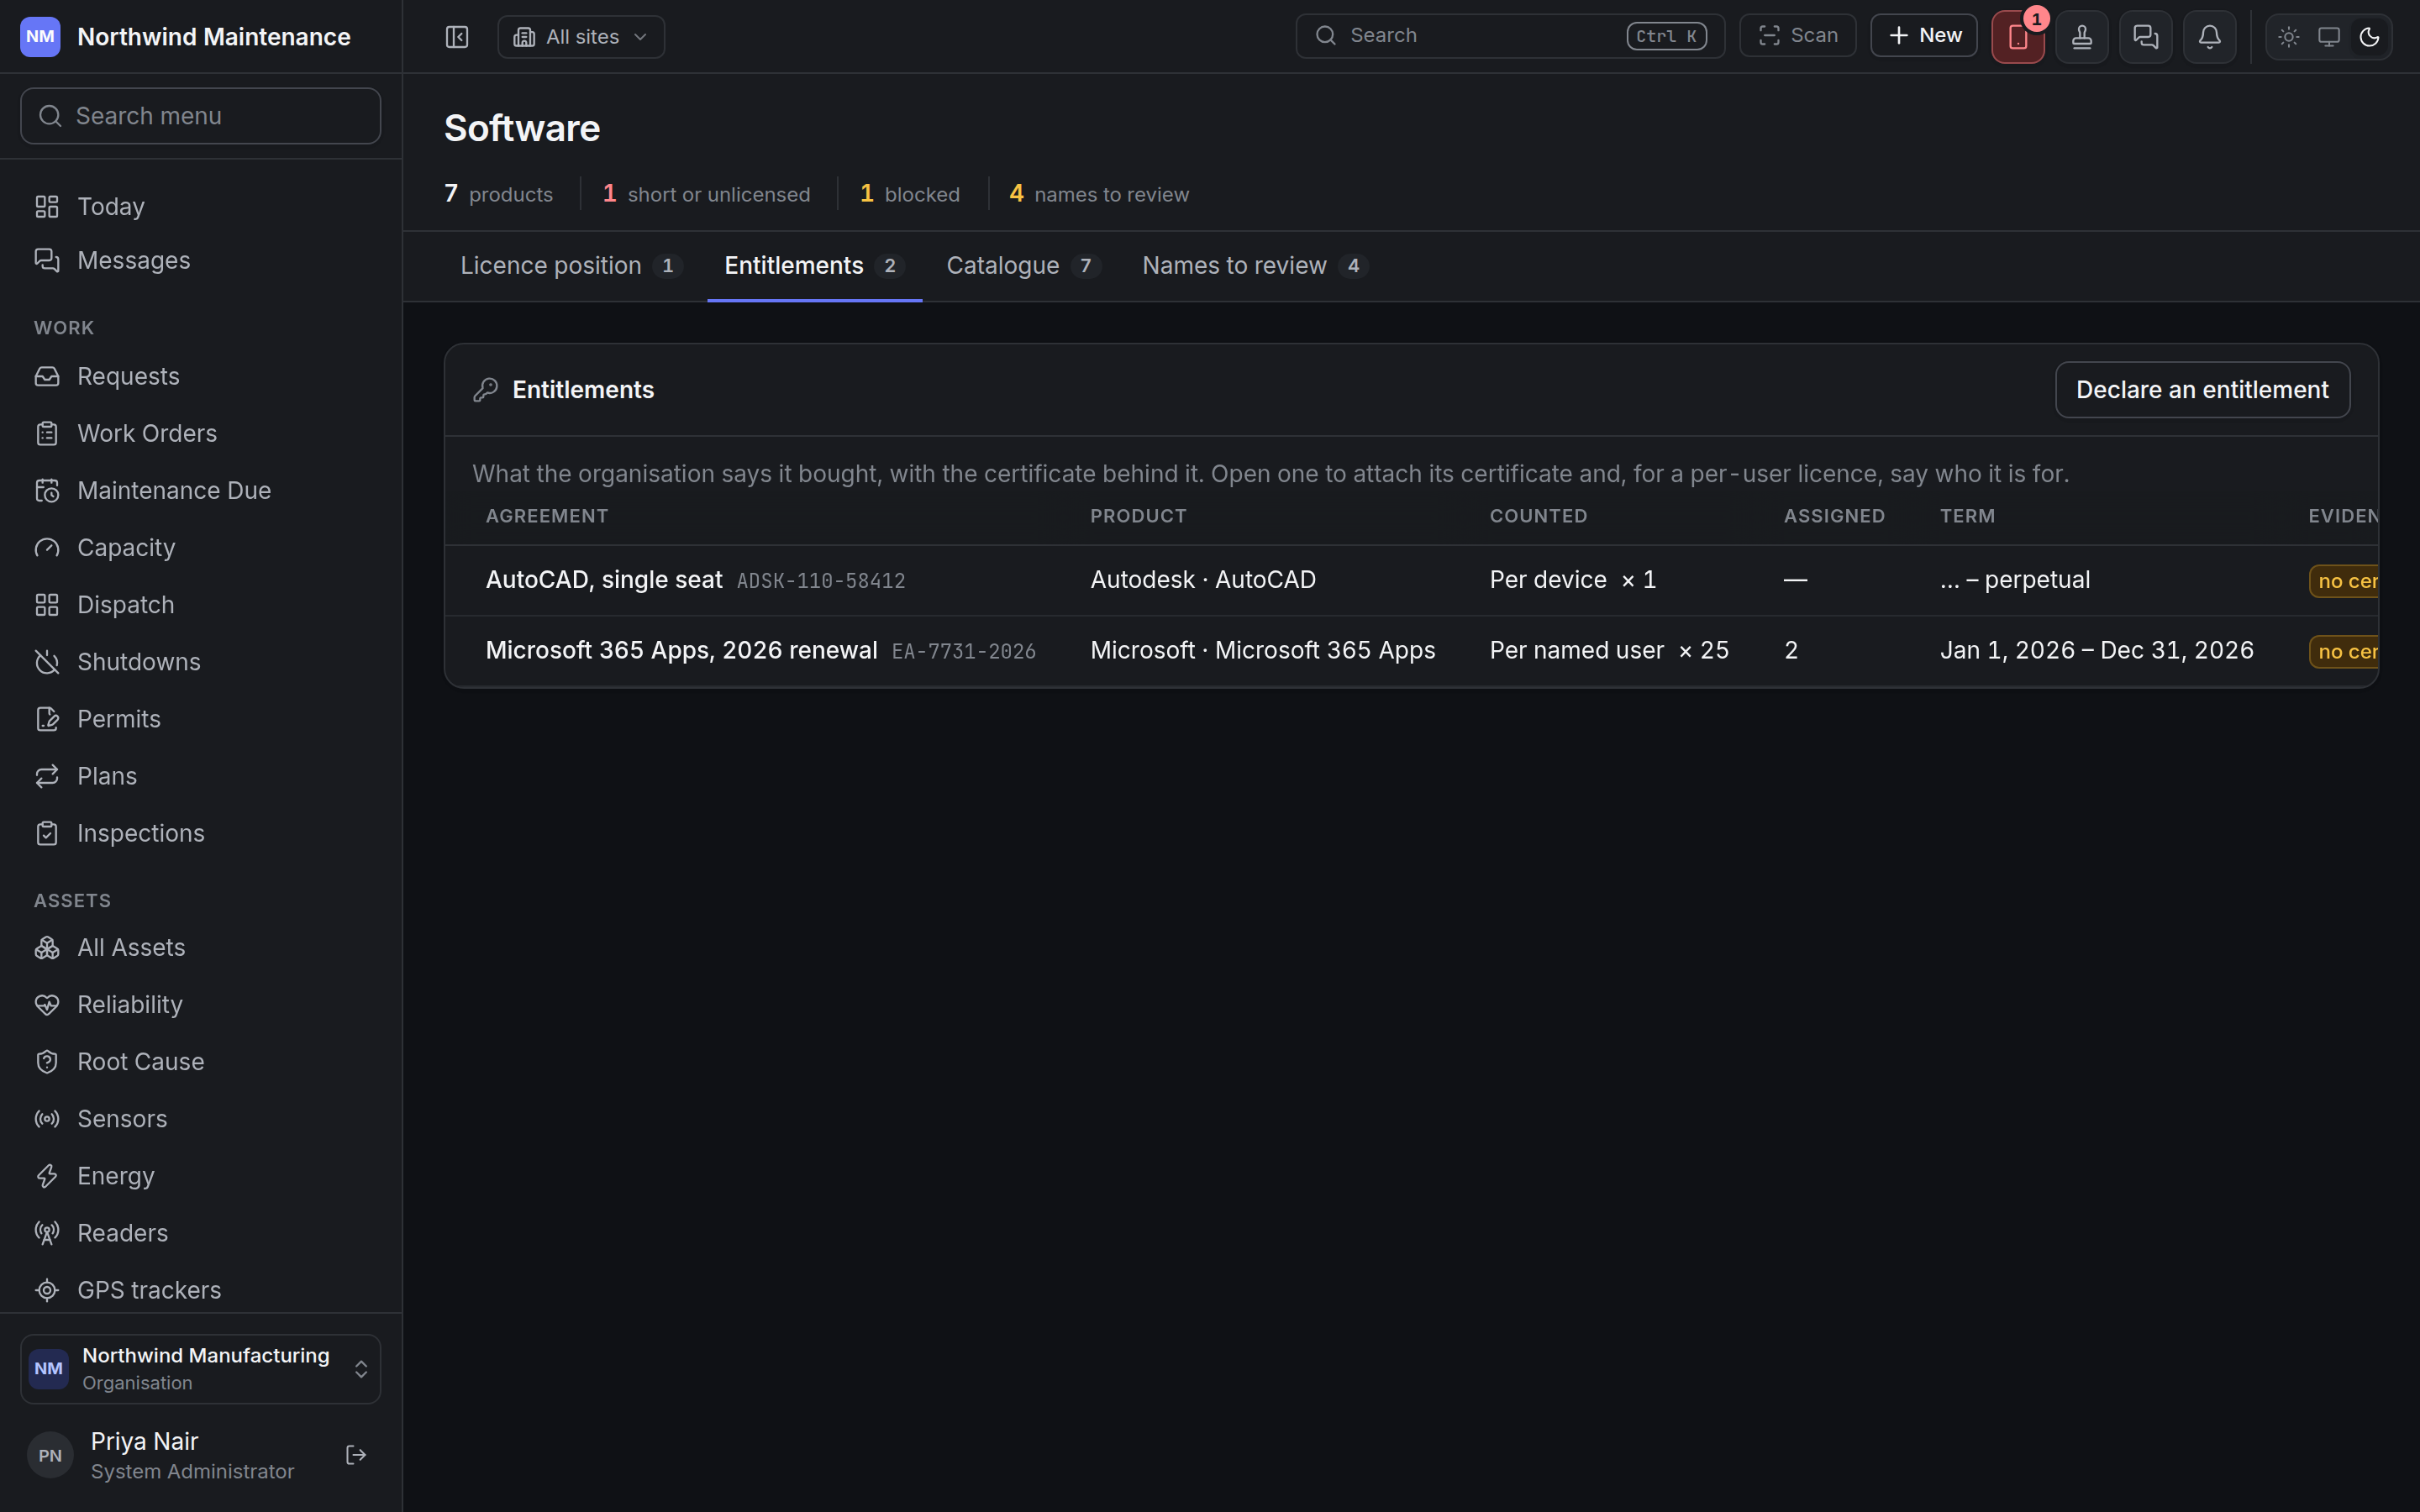Open Reliability page
Screen dimensions: 2420x1512
point(201,1004)
